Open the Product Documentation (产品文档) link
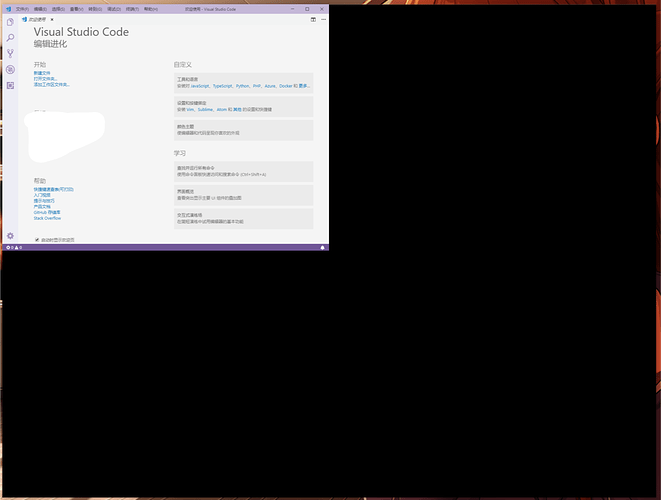661x500 pixels. tap(42, 207)
